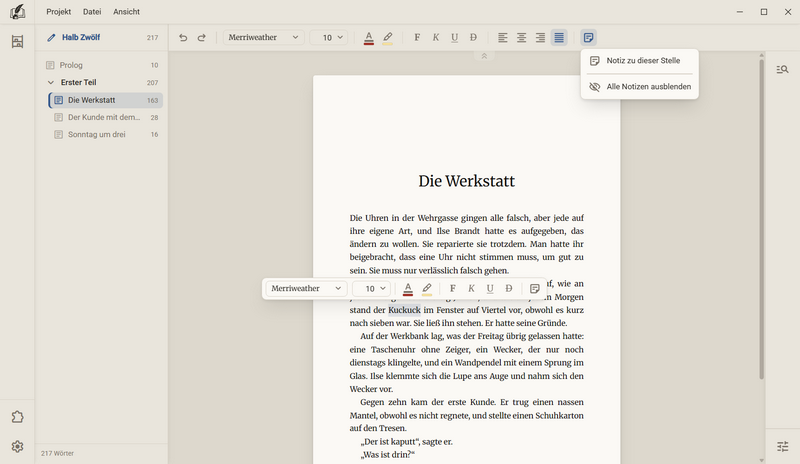
Task: Pick highlight color in floating toolbar
Action: point(427,288)
